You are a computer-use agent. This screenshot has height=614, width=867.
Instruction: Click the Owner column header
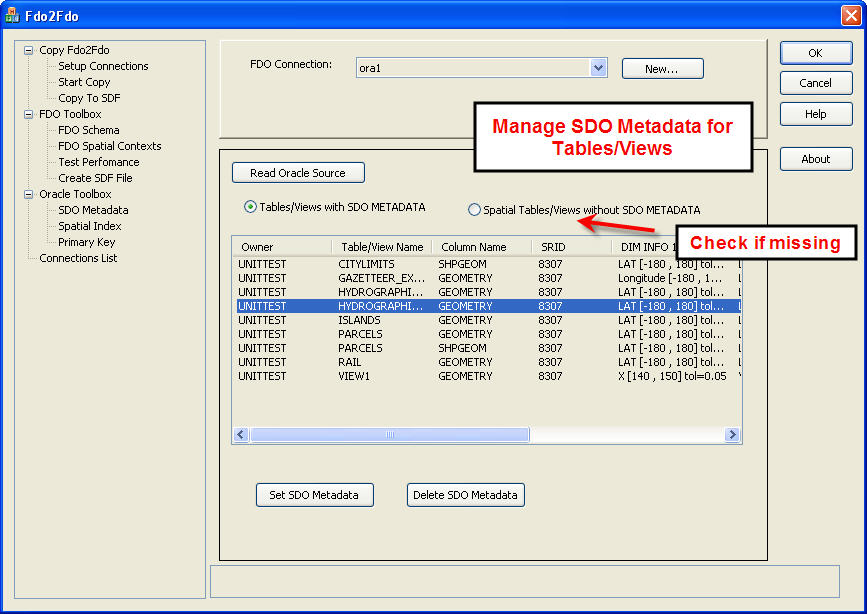tap(282, 247)
